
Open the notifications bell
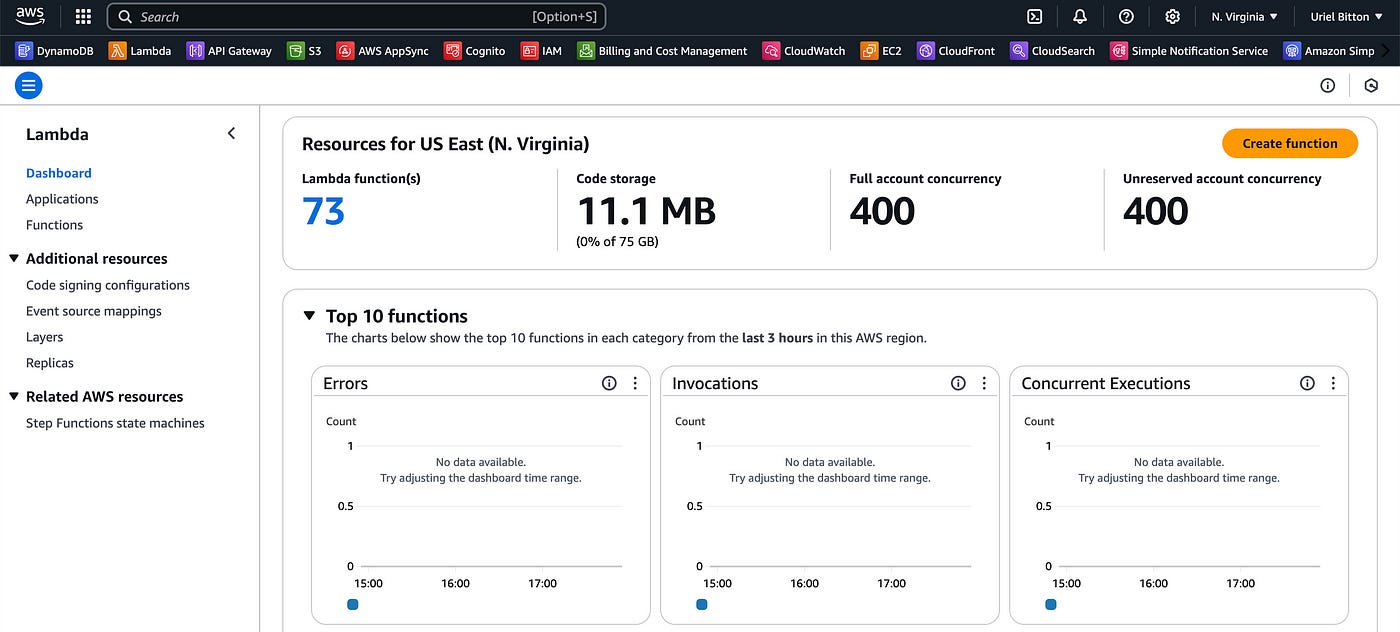[x=1080, y=17]
